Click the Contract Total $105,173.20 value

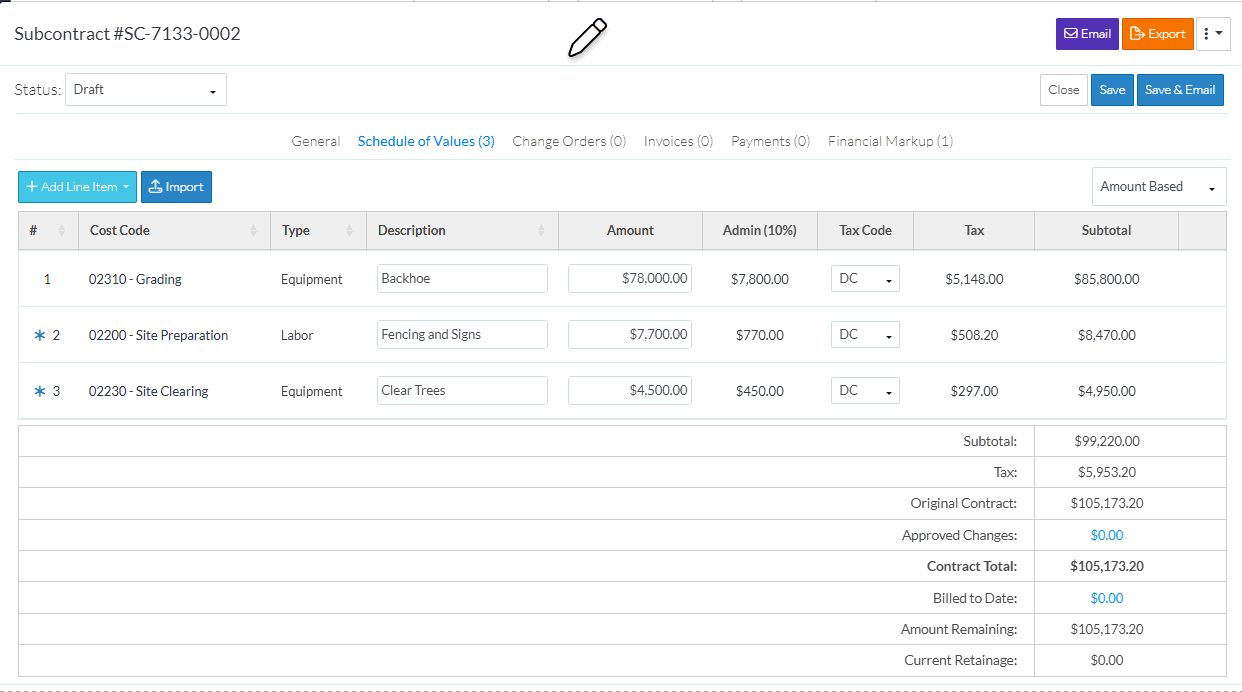point(1106,566)
